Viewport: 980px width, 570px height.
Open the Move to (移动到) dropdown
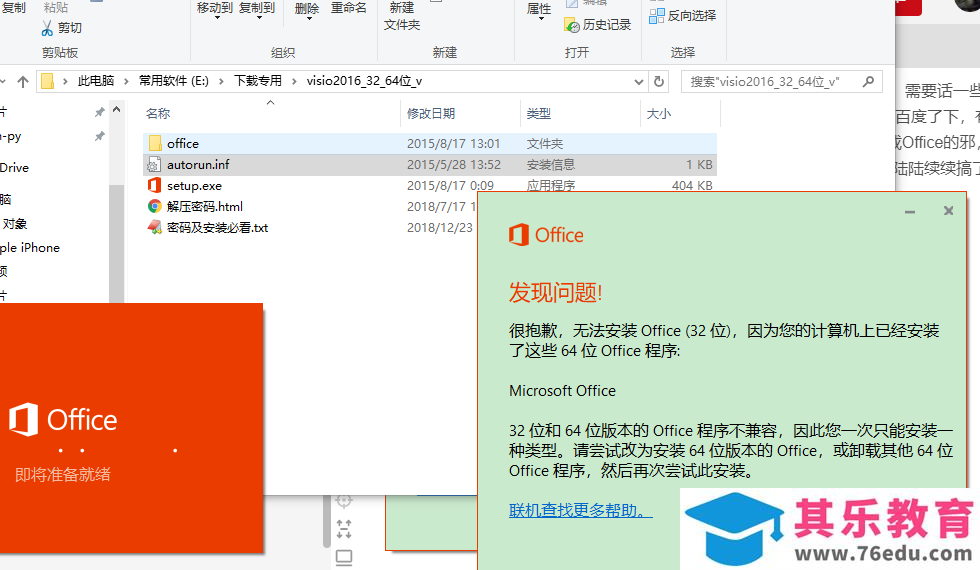click(215, 9)
